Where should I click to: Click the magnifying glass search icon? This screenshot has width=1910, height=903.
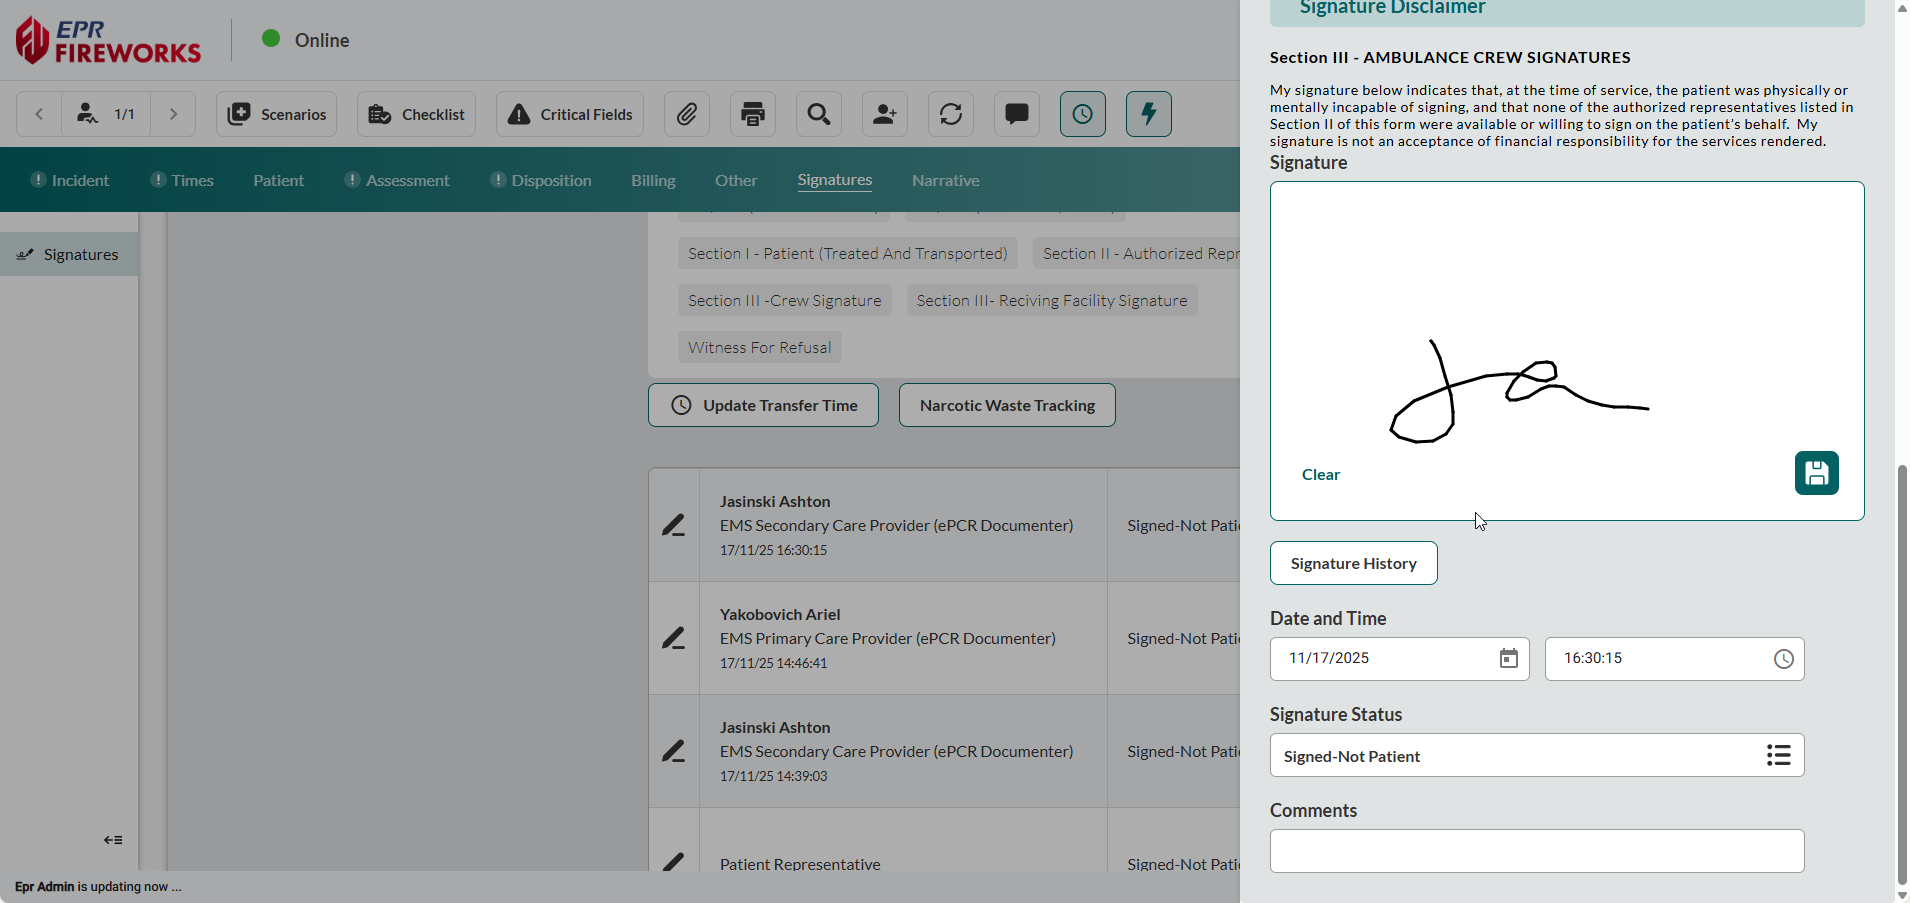[x=819, y=114]
